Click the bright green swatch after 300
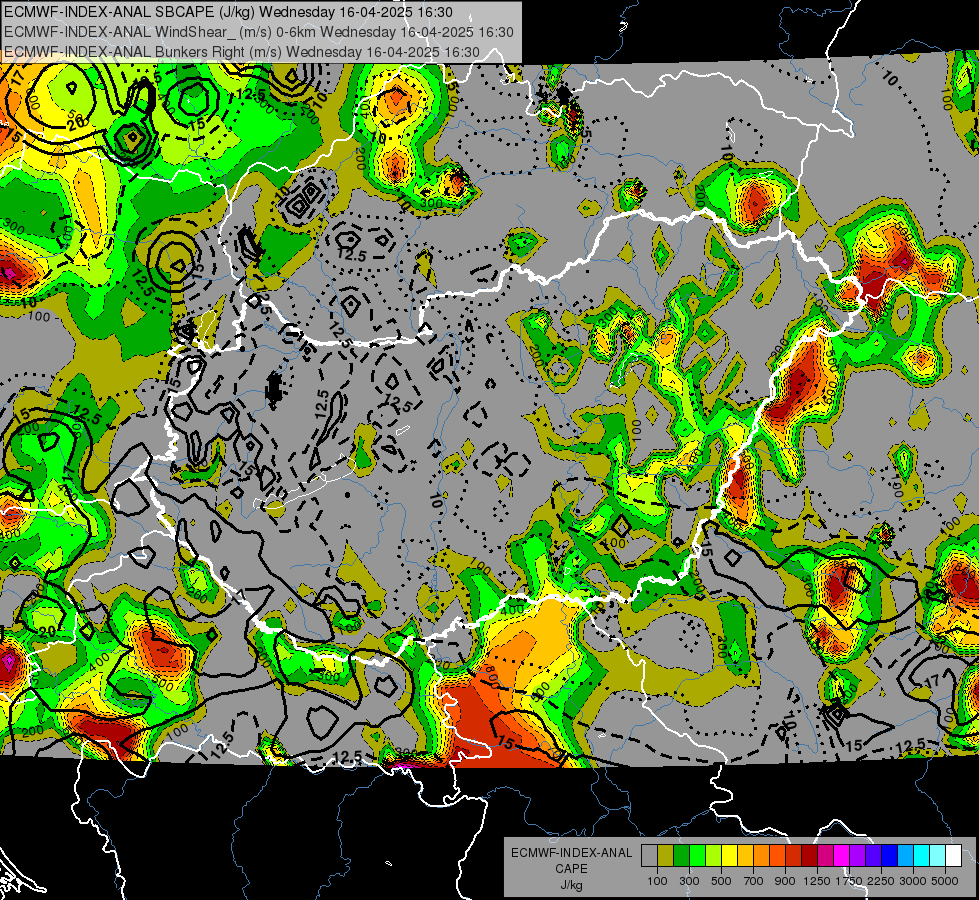Viewport: 979px width, 900px height. click(697, 856)
